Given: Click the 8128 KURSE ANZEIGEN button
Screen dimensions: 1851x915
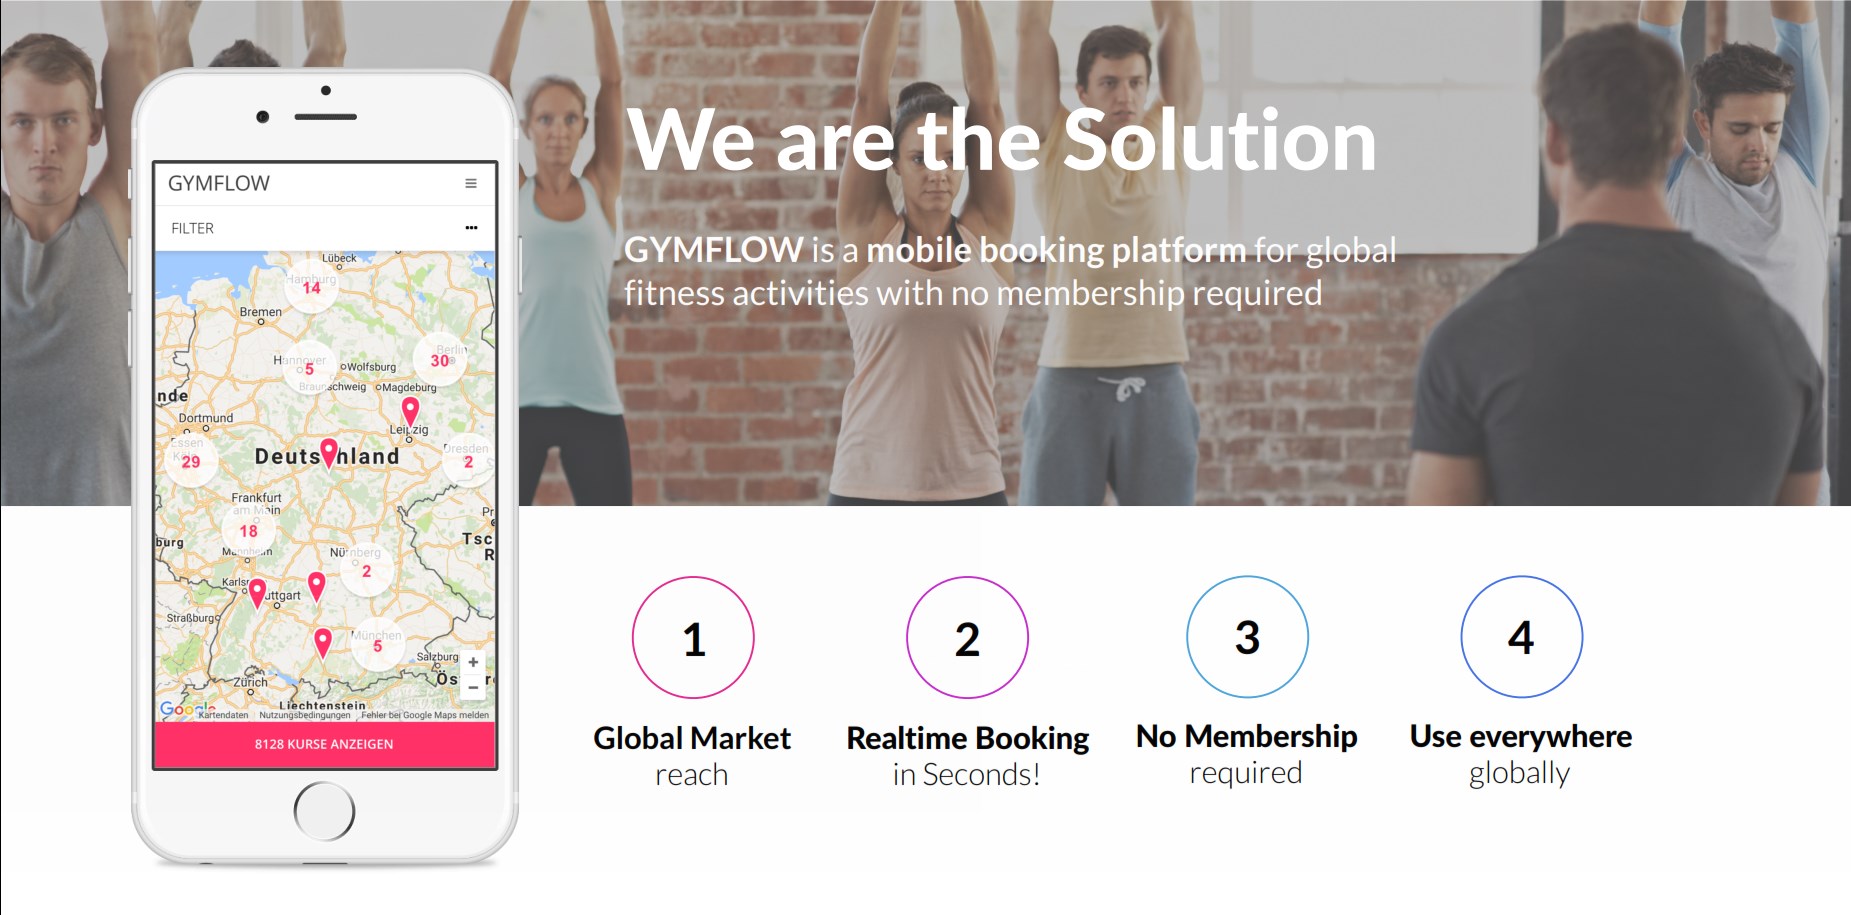Looking at the screenshot, I should click(x=325, y=744).
